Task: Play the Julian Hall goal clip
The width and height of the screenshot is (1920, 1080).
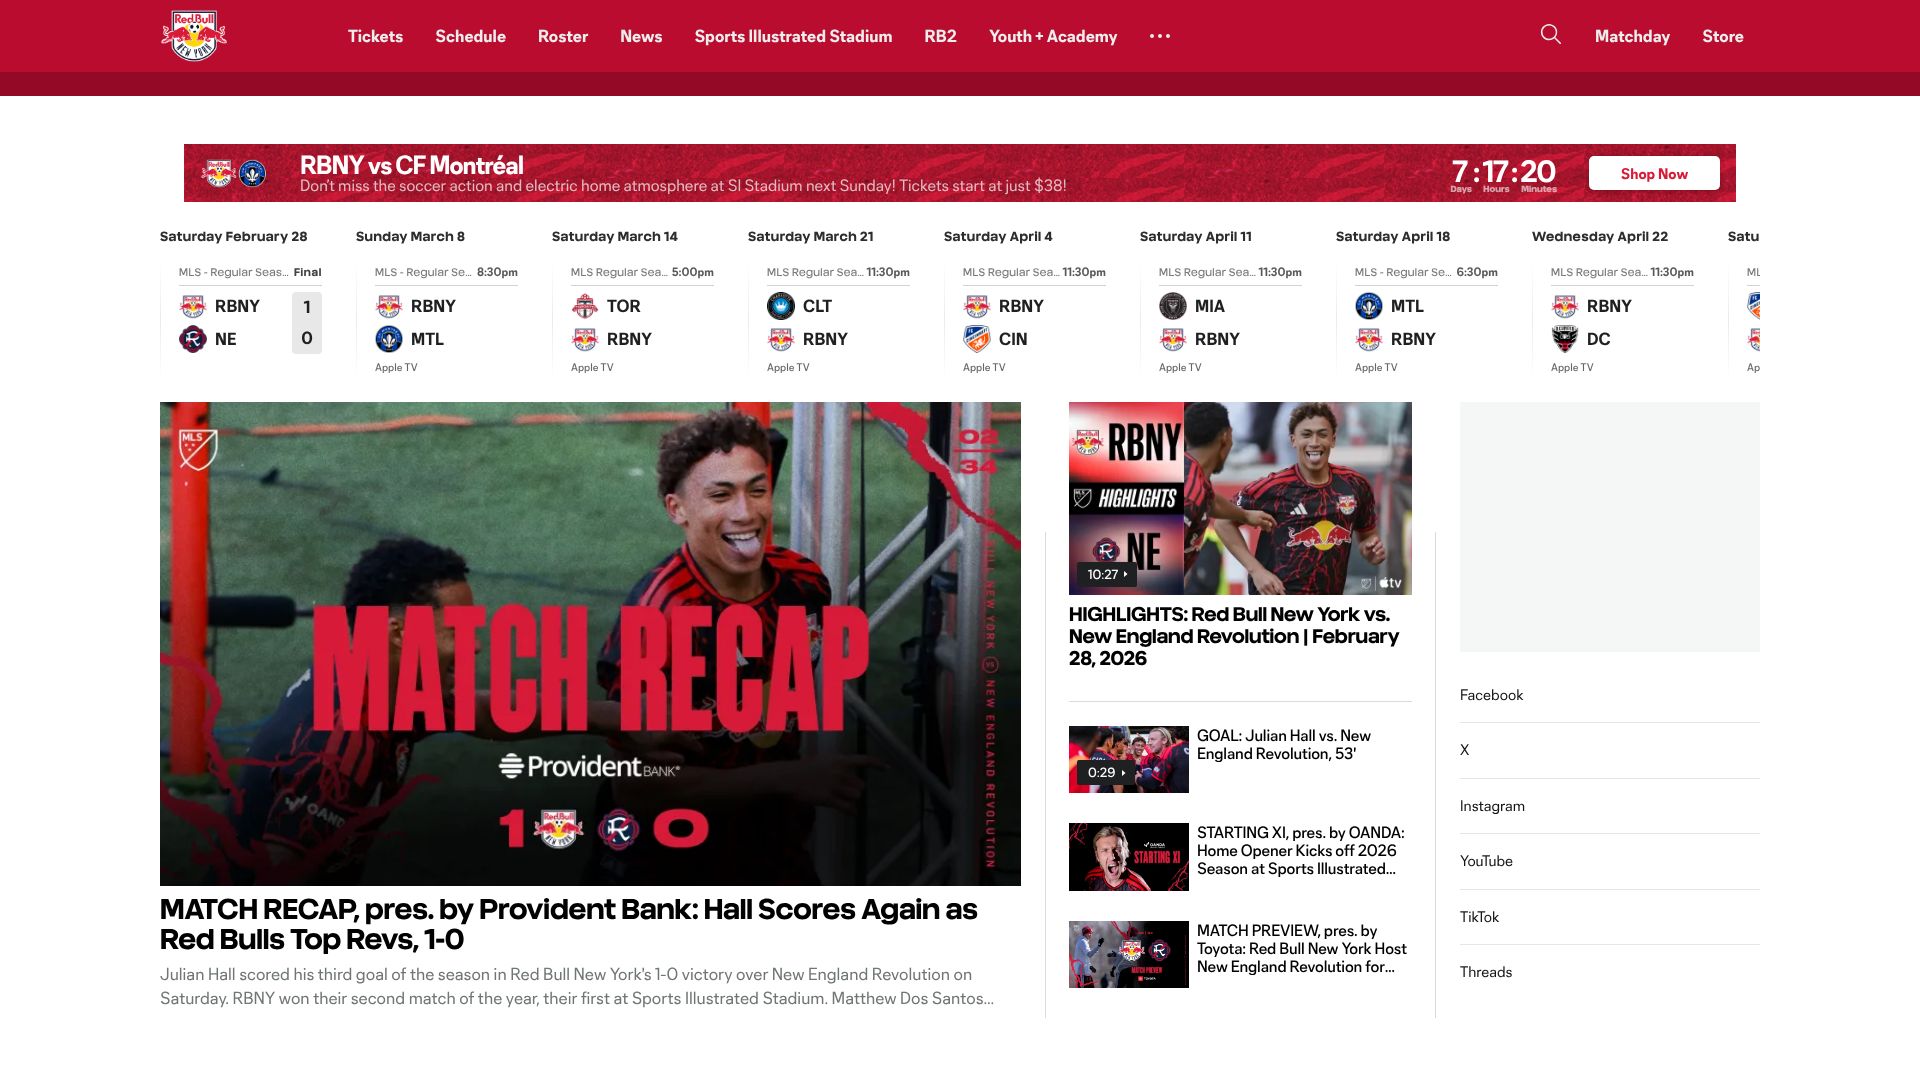Action: click(1128, 759)
